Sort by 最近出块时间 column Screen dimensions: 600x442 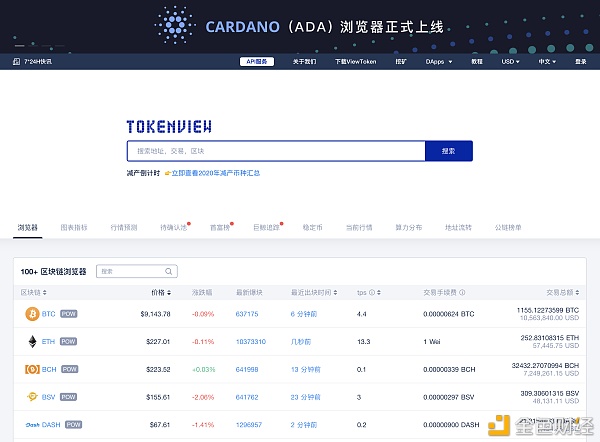point(336,292)
